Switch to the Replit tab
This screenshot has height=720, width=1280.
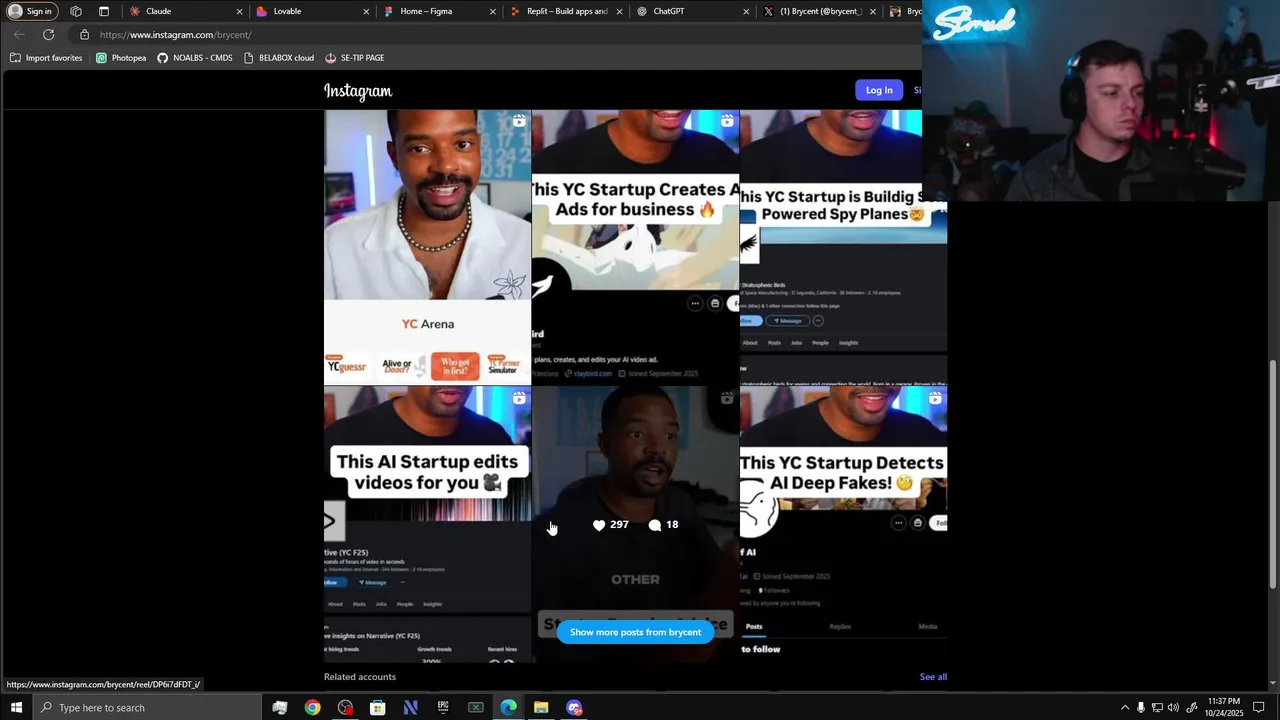[566, 11]
